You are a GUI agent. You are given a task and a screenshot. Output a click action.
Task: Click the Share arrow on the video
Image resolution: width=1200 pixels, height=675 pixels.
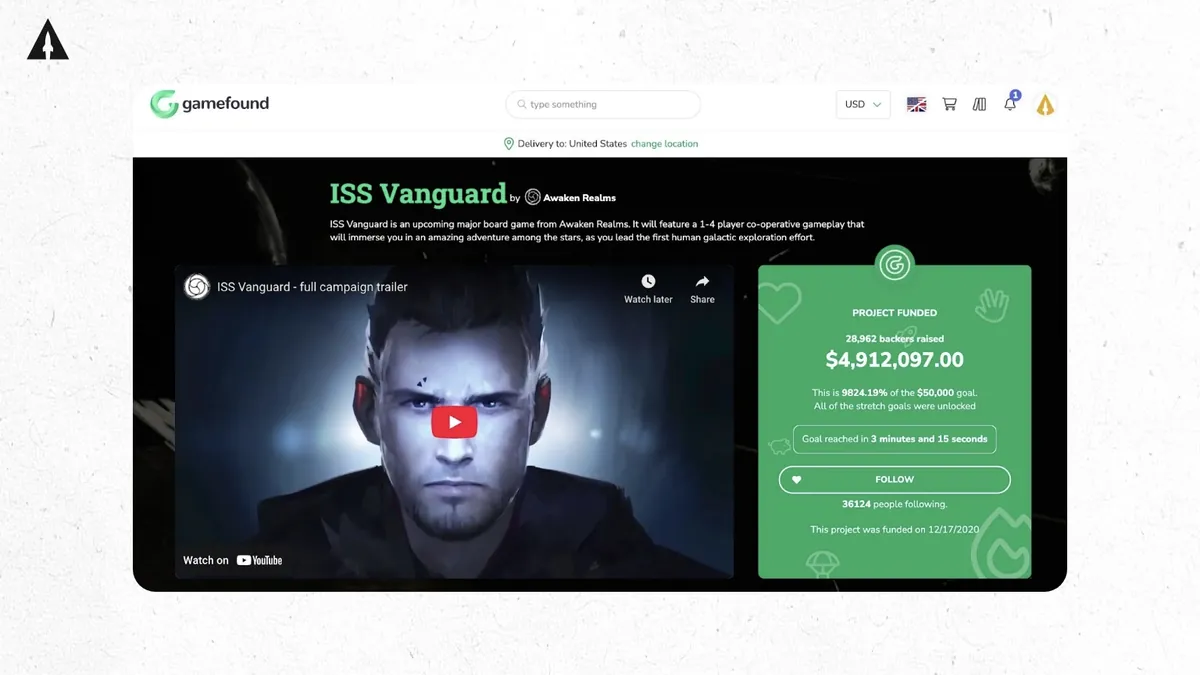(702, 282)
